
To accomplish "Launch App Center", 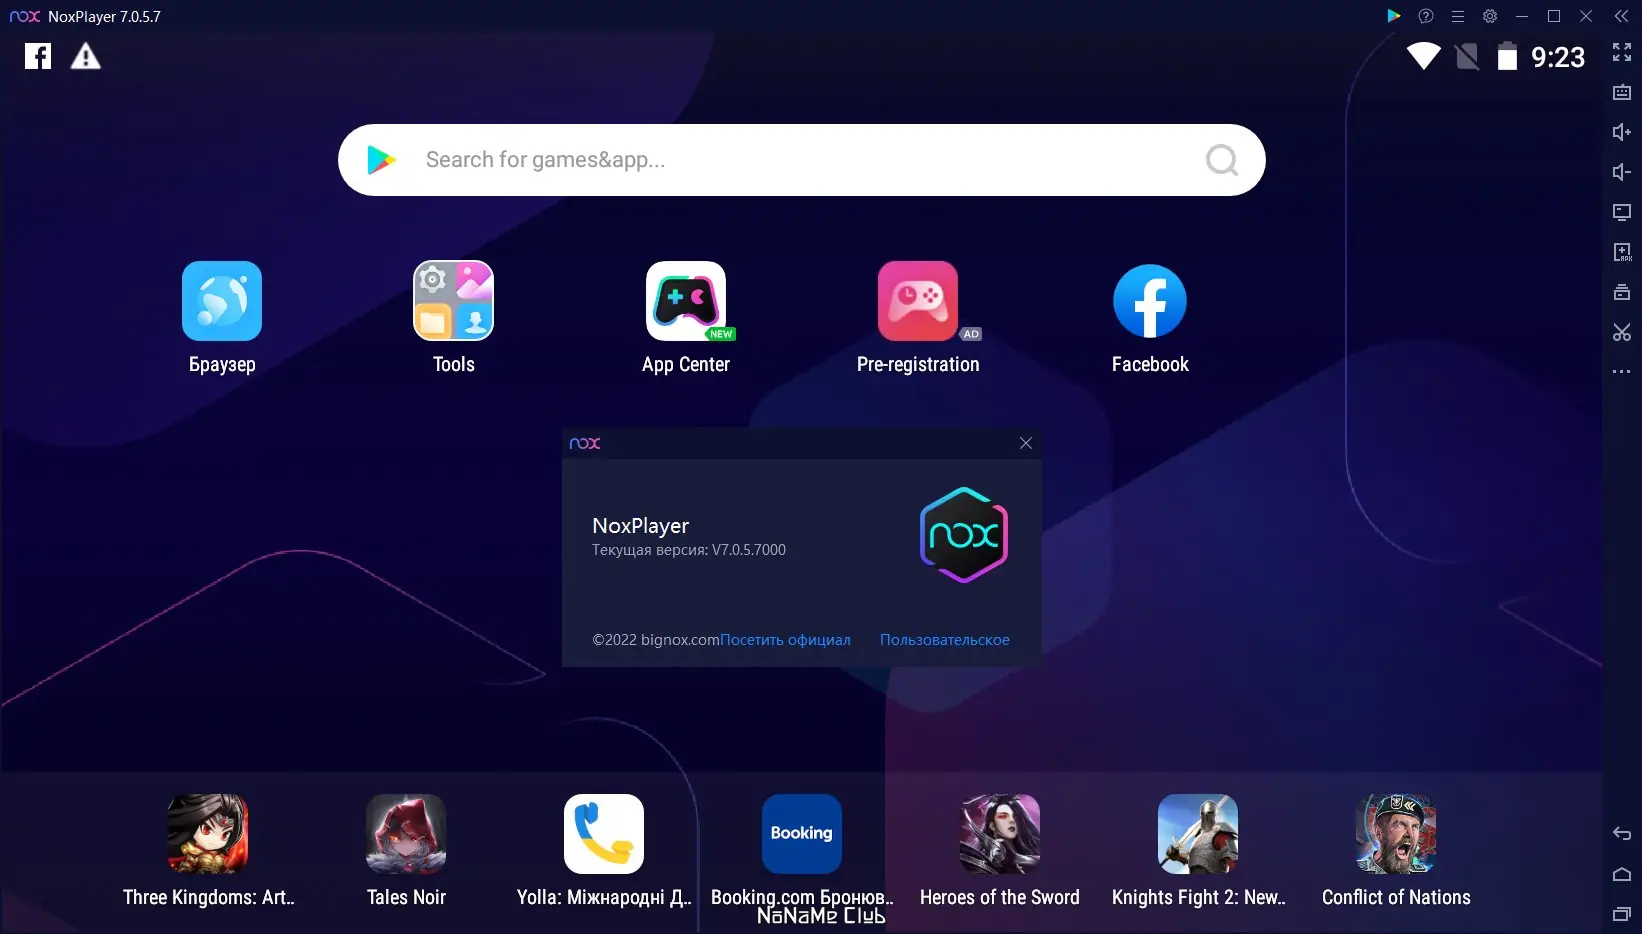I will [x=686, y=301].
